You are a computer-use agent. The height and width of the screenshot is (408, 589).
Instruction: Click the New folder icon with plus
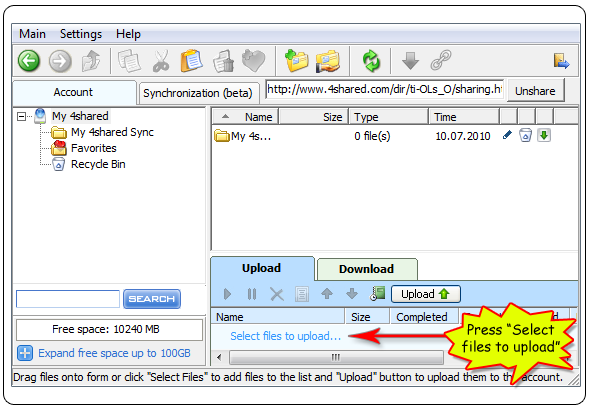pos(296,60)
